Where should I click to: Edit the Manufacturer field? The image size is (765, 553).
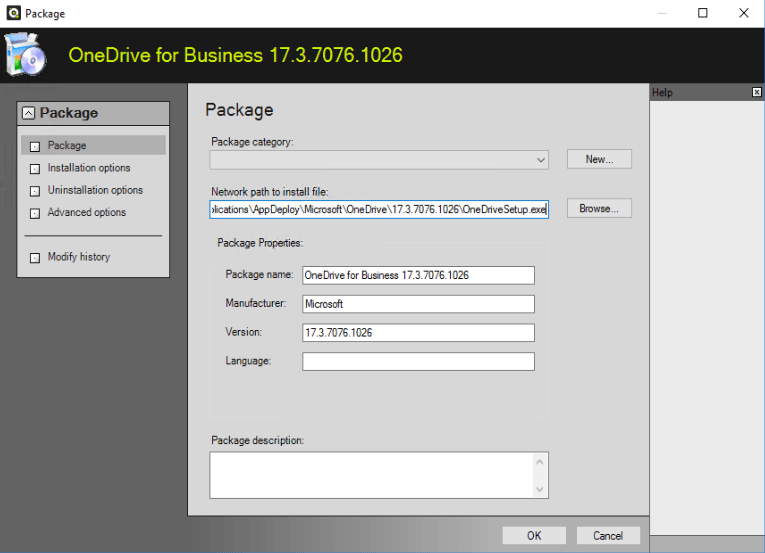click(x=418, y=304)
